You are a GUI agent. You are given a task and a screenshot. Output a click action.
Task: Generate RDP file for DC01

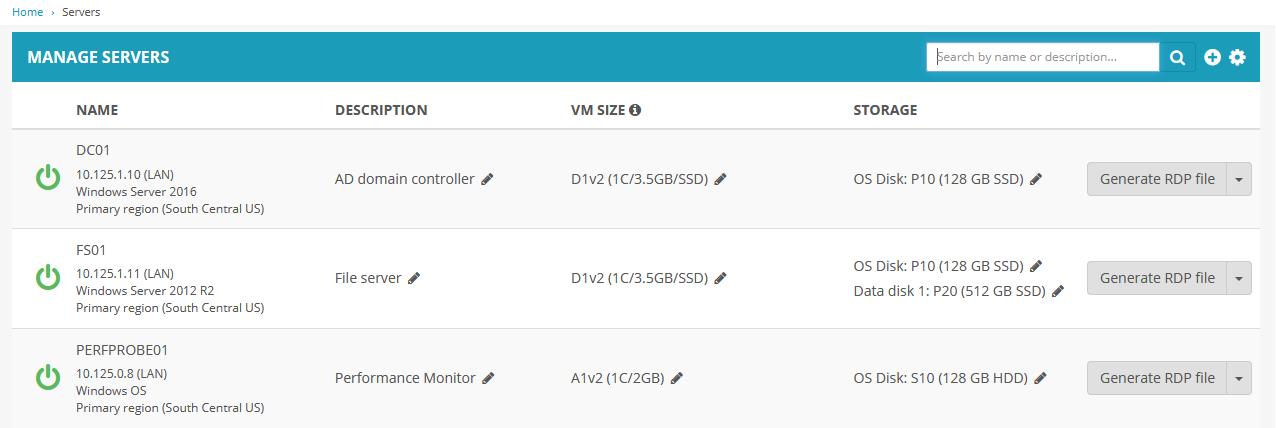click(1156, 179)
